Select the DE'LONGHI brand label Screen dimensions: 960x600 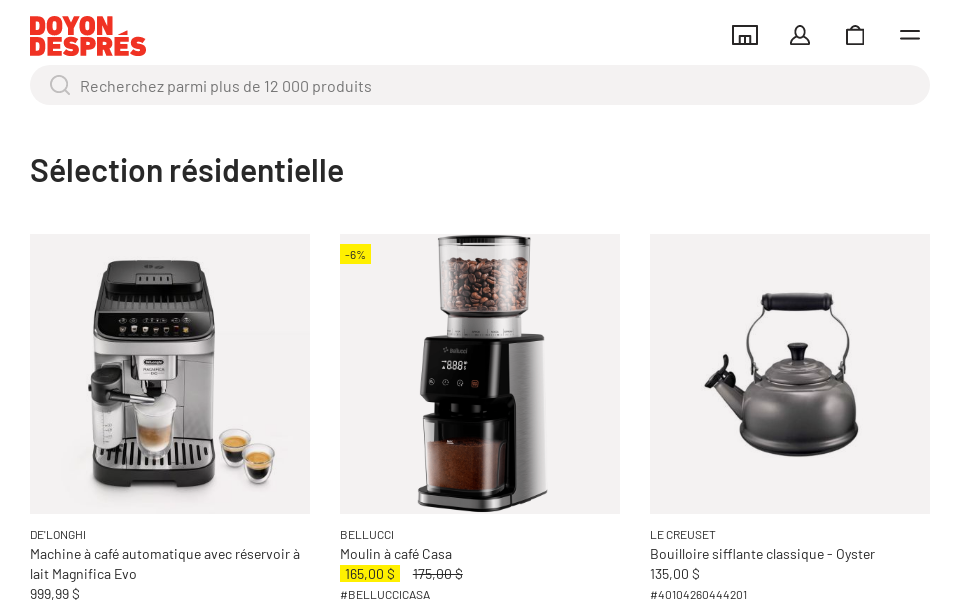tap(58, 535)
